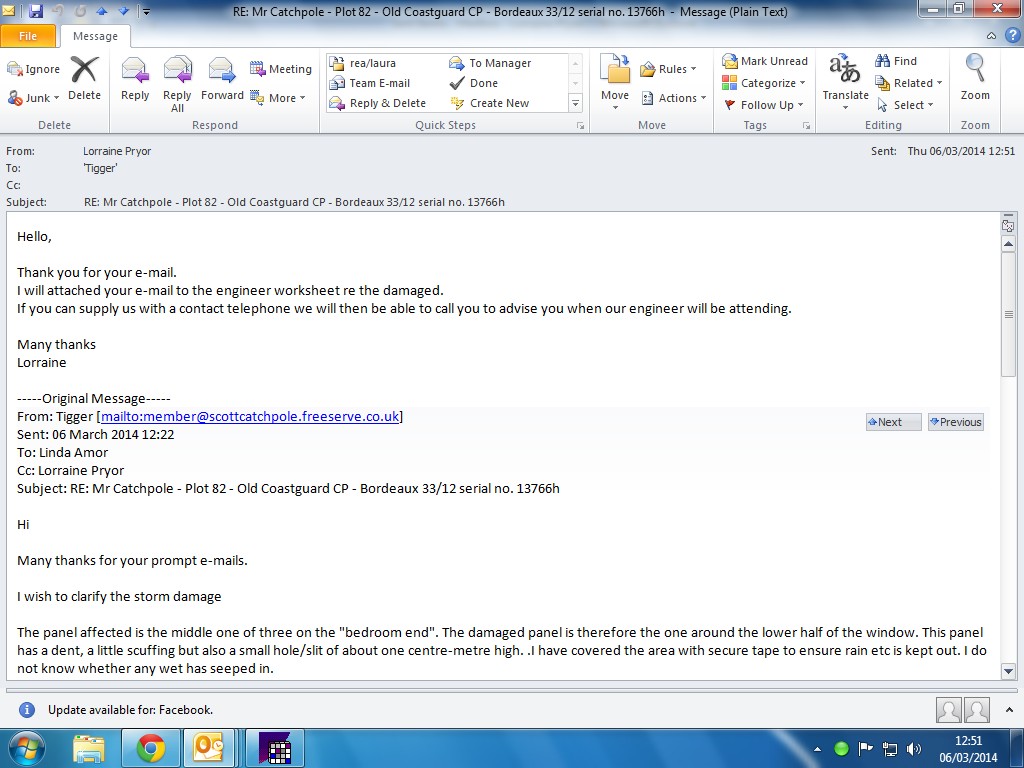This screenshot has width=1024, height=768.
Task: Run the Reply & Delete quick step
Action: tap(378, 103)
